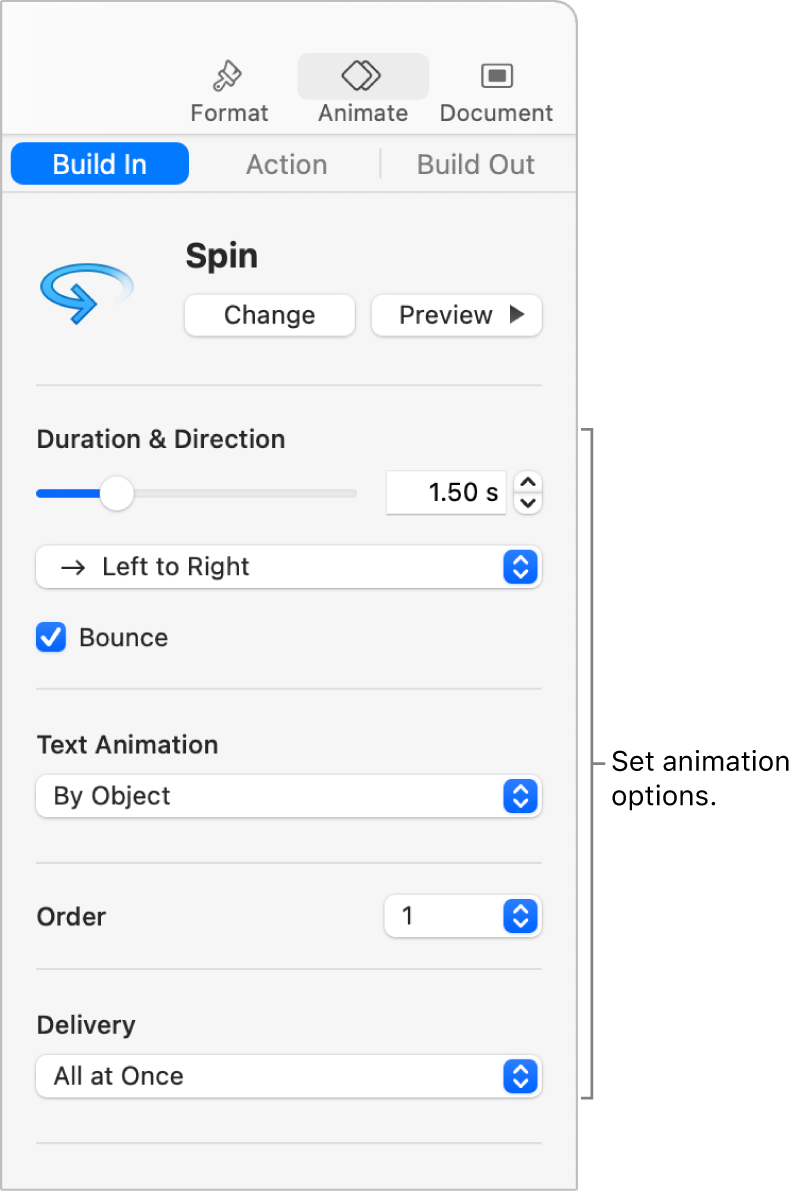Click the up arrow on the duration stepper
This screenshot has width=796, height=1192.
pyautogui.click(x=527, y=483)
